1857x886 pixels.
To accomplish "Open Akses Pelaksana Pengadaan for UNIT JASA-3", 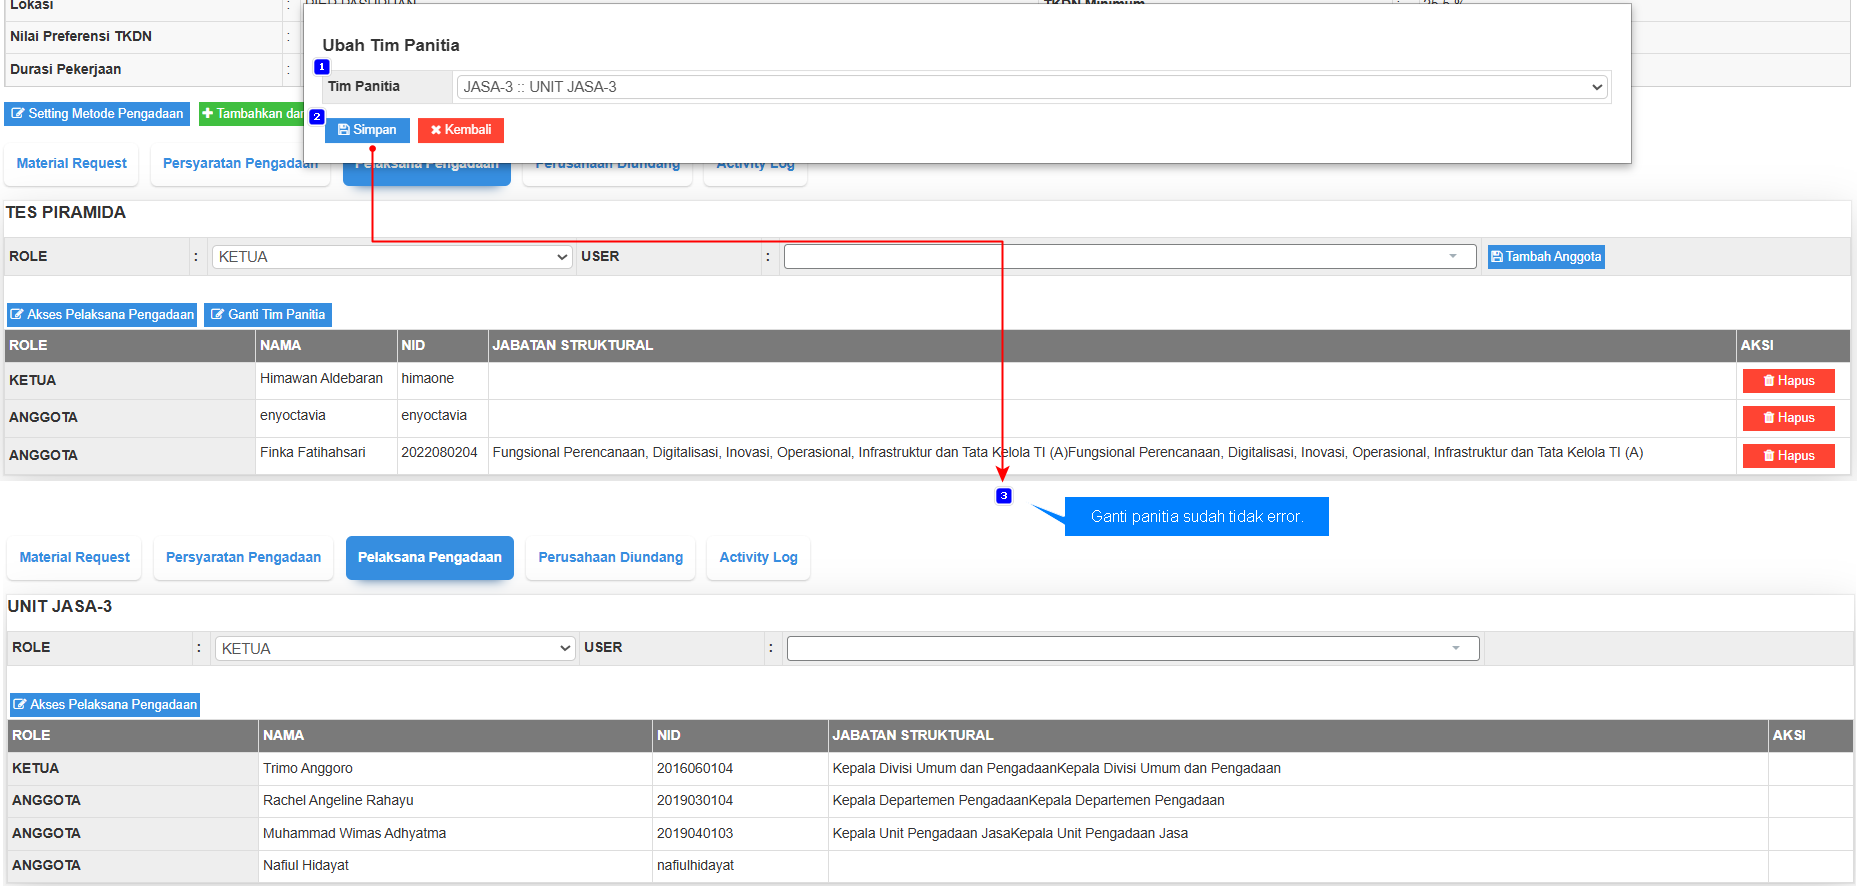I will (105, 705).
